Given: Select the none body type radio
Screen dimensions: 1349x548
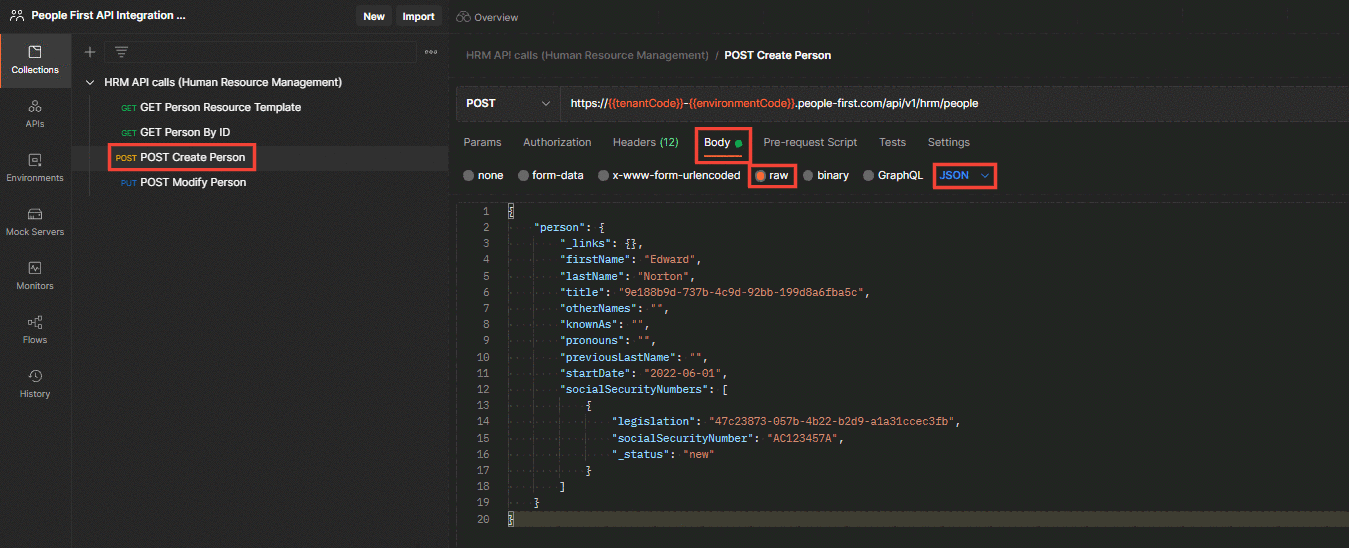Looking at the screenshot, I should 469,175.
